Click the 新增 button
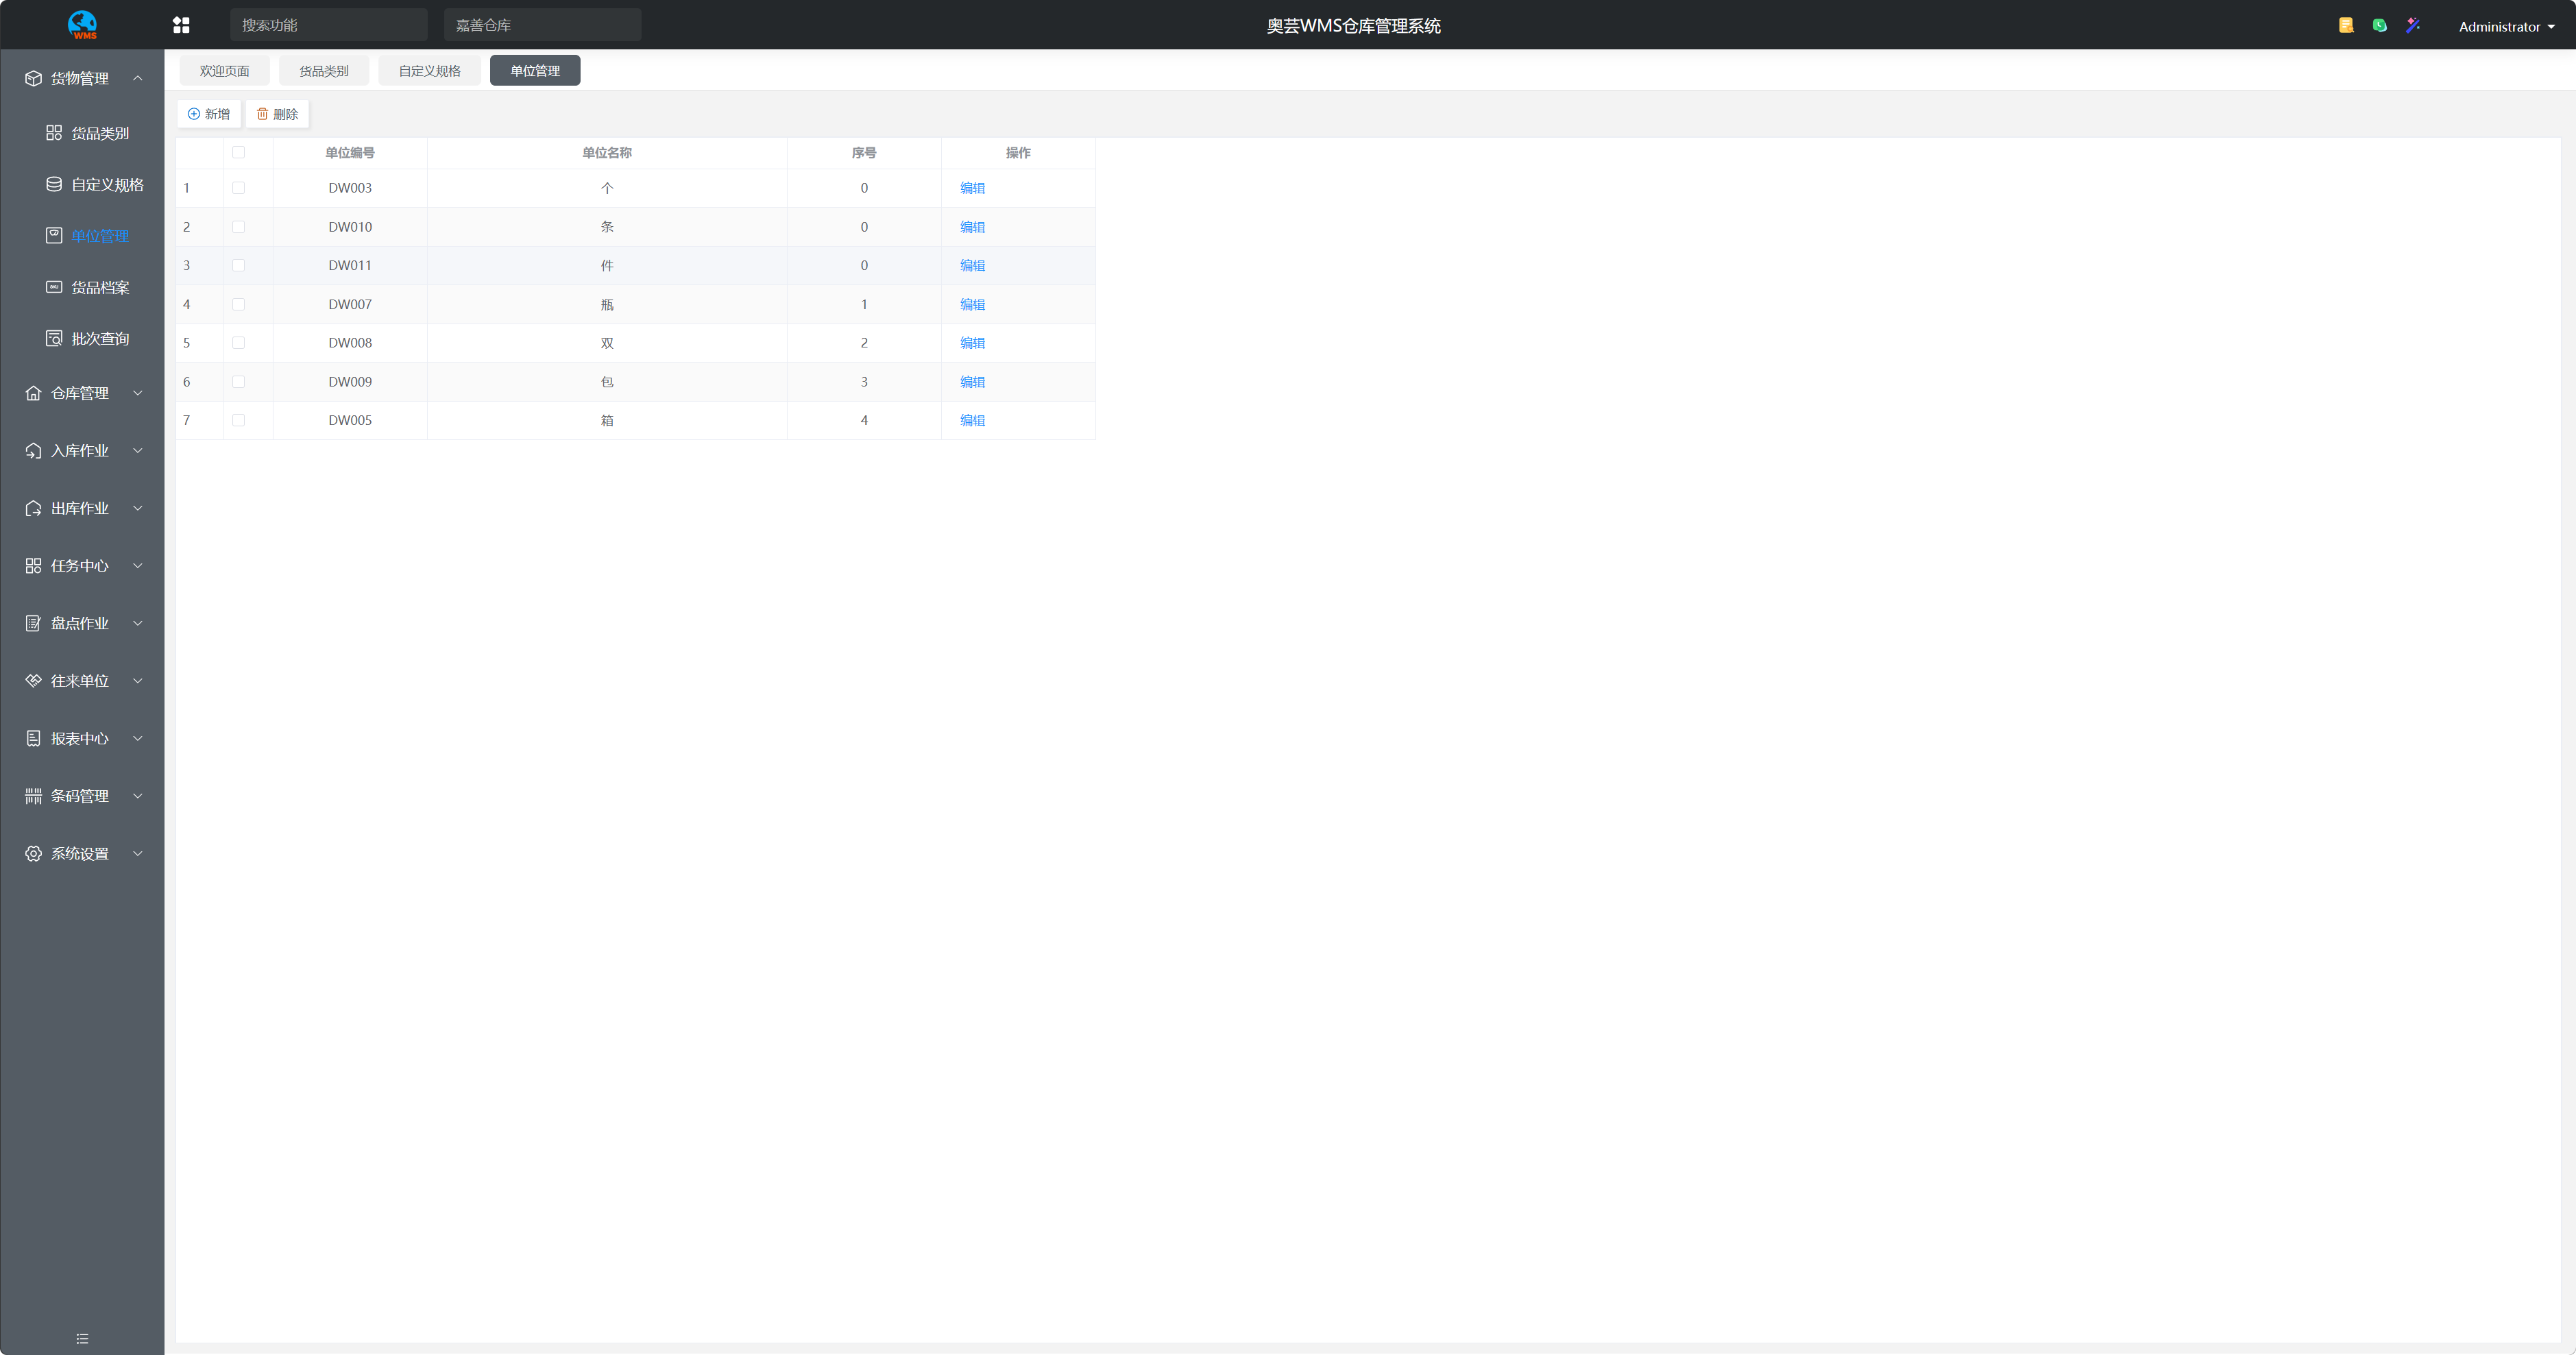2576x1355 pixels. pos(209,114)
